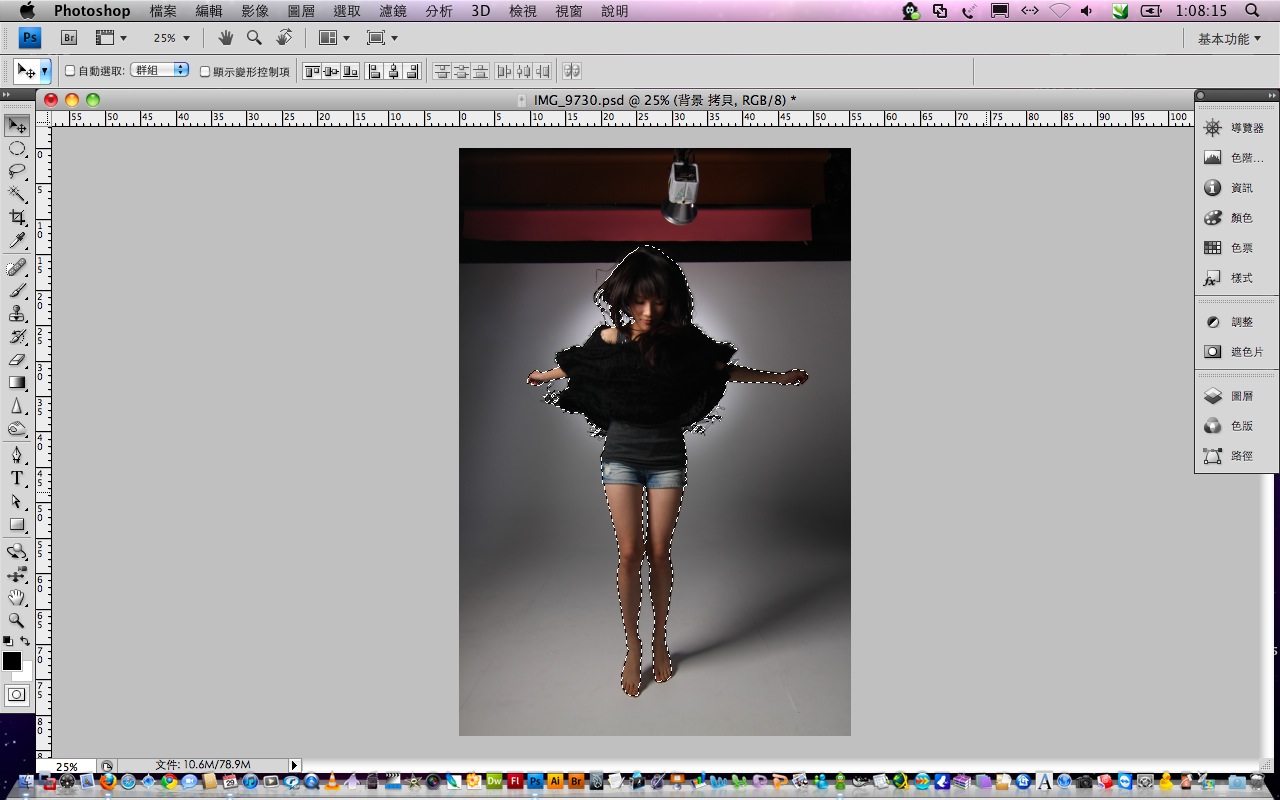
Task: Select the 3D Camera tool
Action: click(17, 574)
